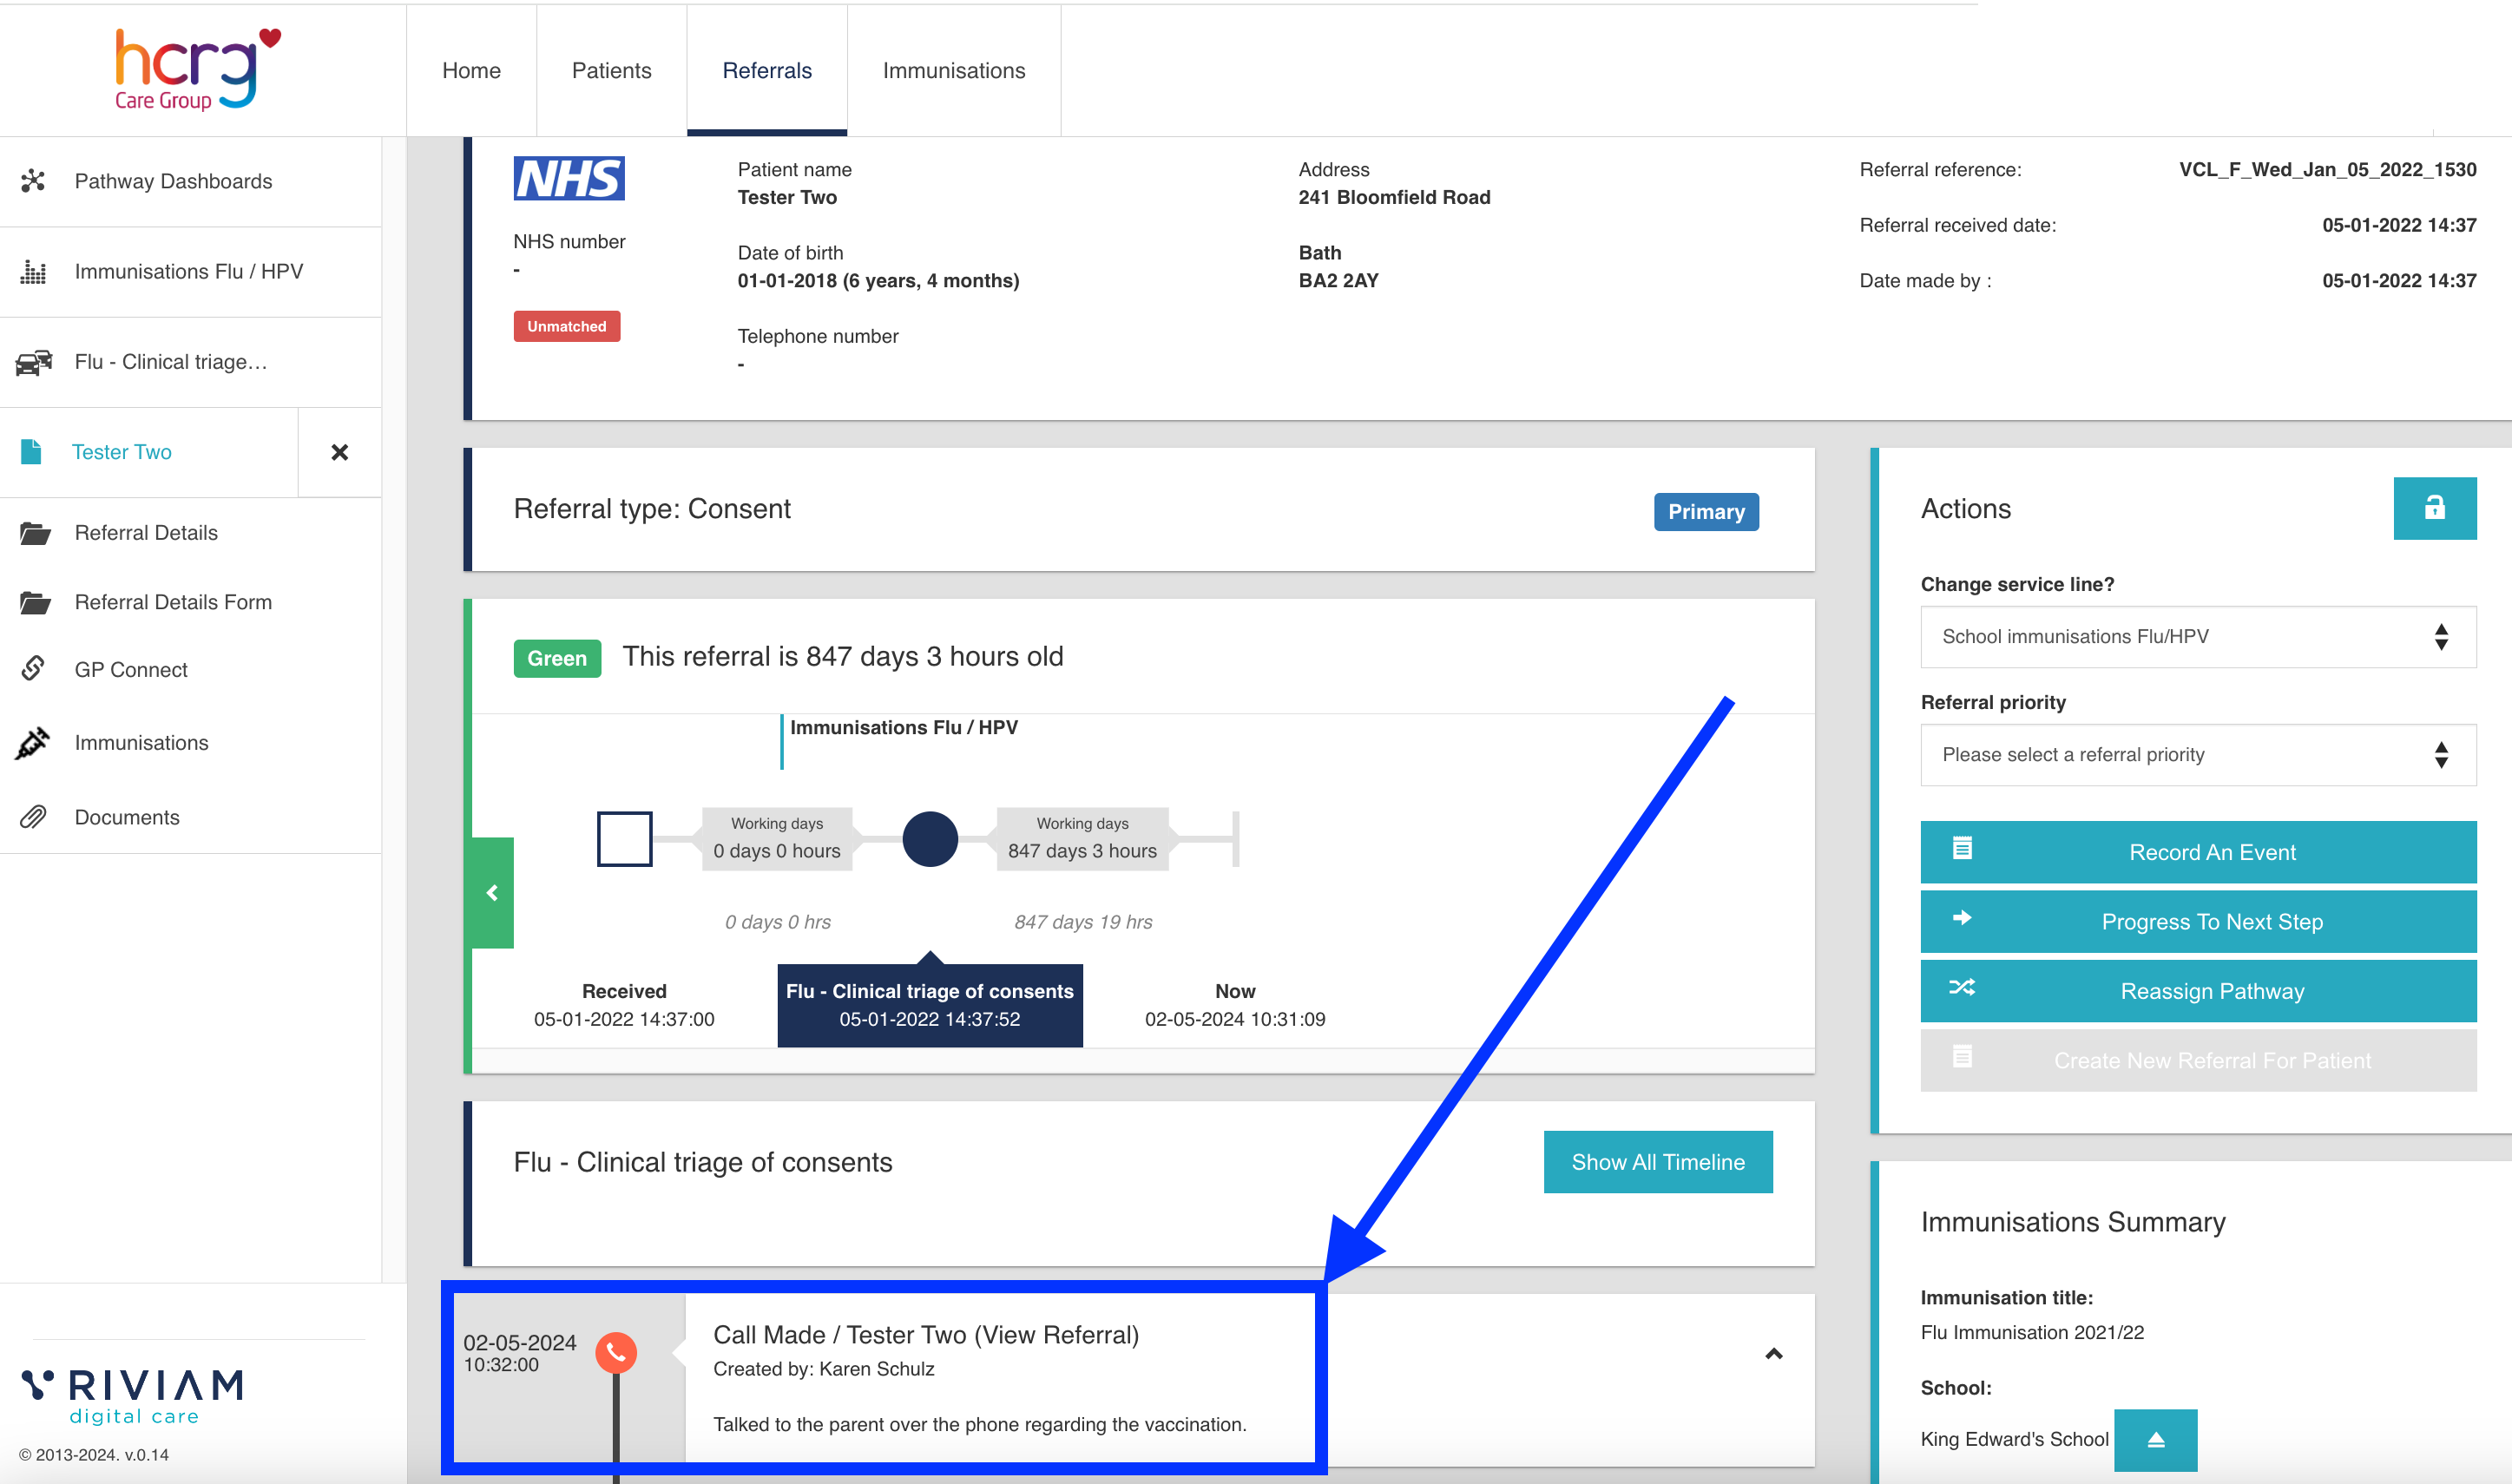Image resolution: width=2512 pixels, height=1484 pixels.
Task: Click the lock icon in Actions panel
Action: [x=2433, y=508]
